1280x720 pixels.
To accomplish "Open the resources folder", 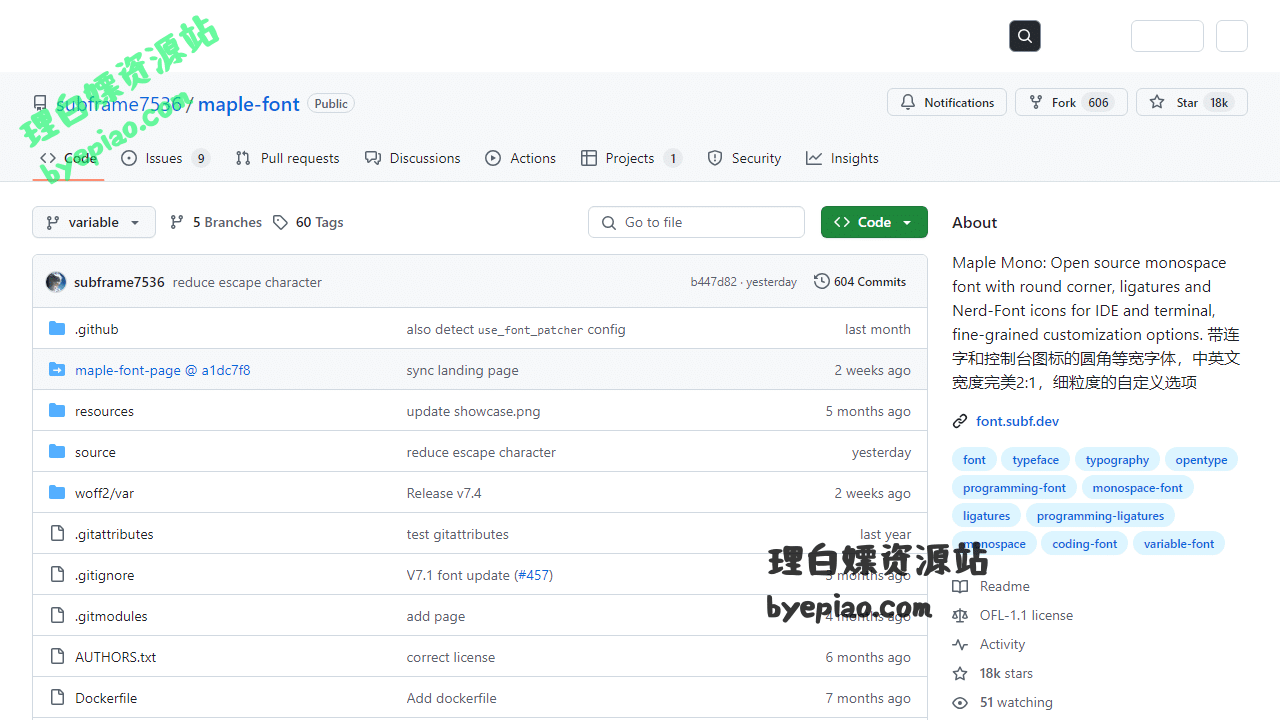I will click(104, 411).
